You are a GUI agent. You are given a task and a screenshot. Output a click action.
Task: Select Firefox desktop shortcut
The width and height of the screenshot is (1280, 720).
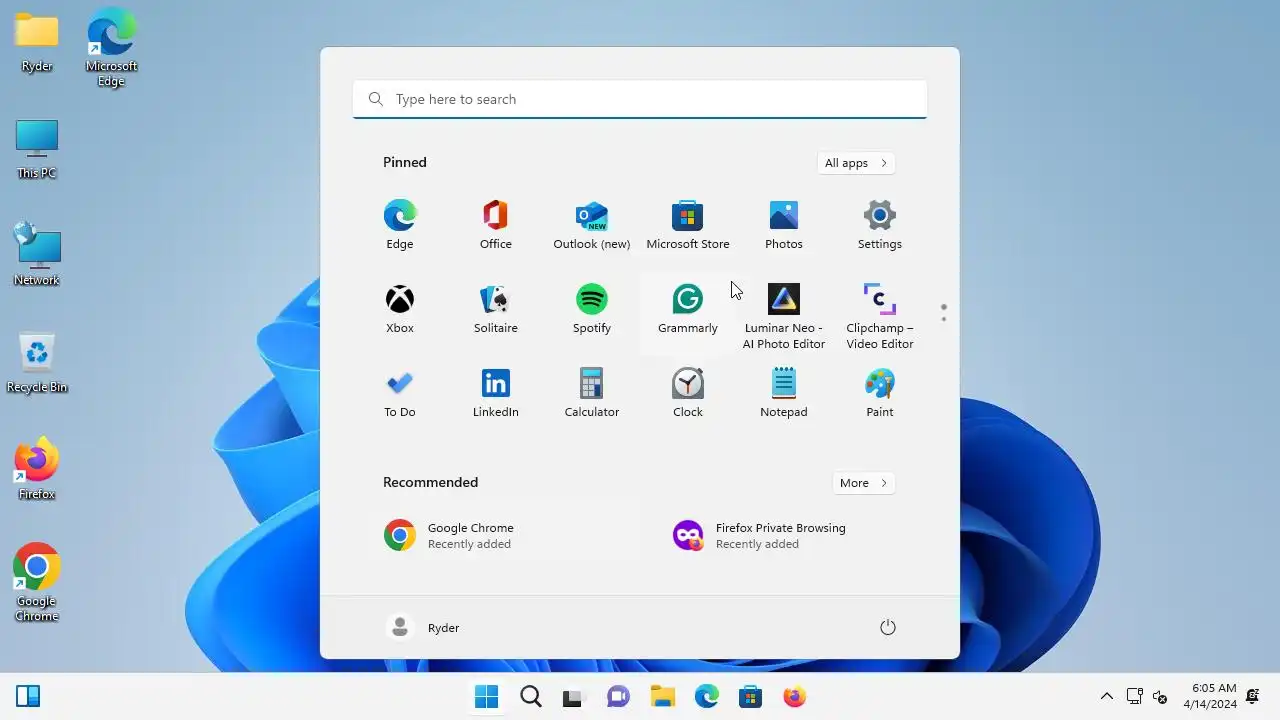pyautogui.click(x=37, y=469)
